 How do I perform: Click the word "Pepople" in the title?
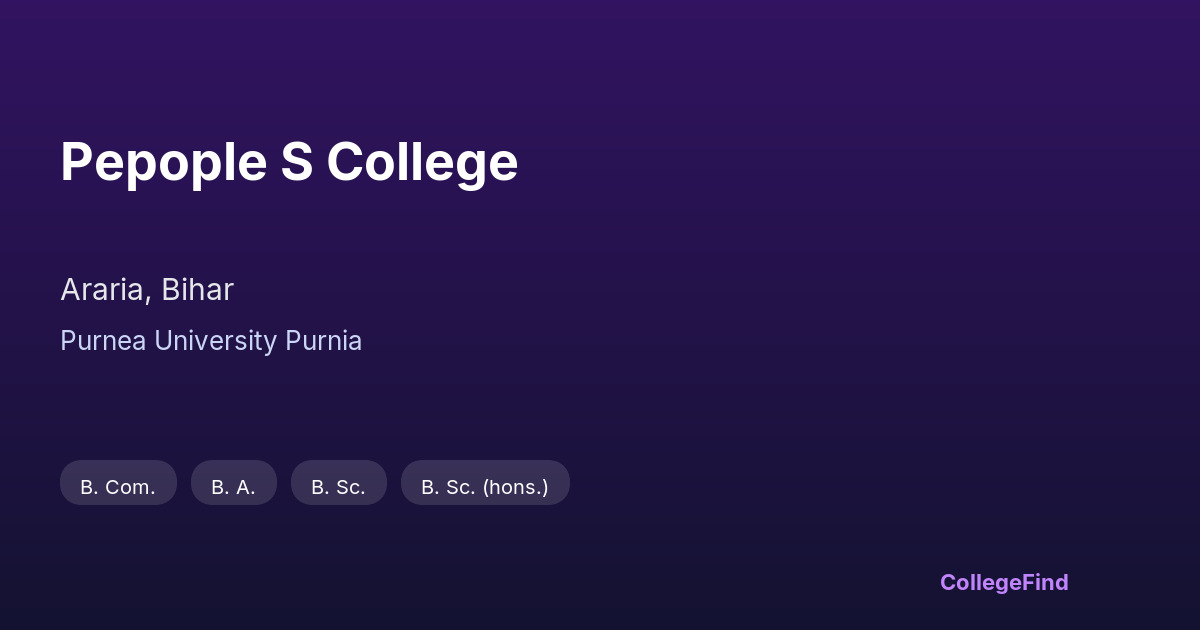163,162
